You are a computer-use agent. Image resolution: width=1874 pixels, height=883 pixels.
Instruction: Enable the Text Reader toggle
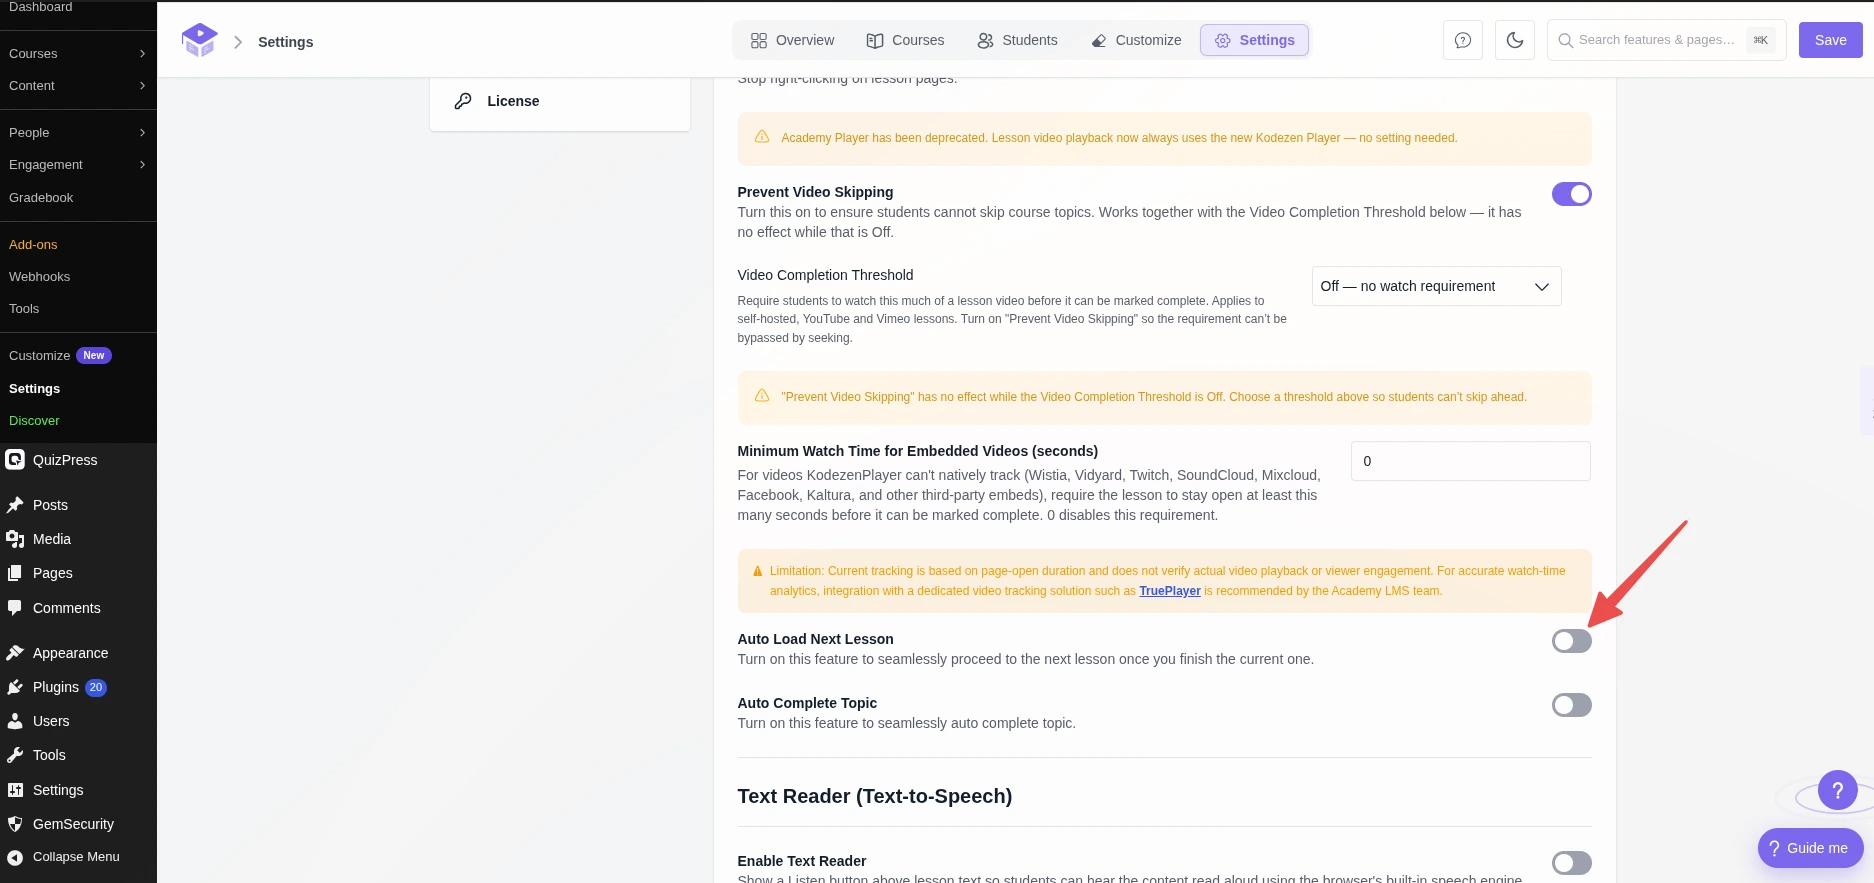coord(1571,863)
